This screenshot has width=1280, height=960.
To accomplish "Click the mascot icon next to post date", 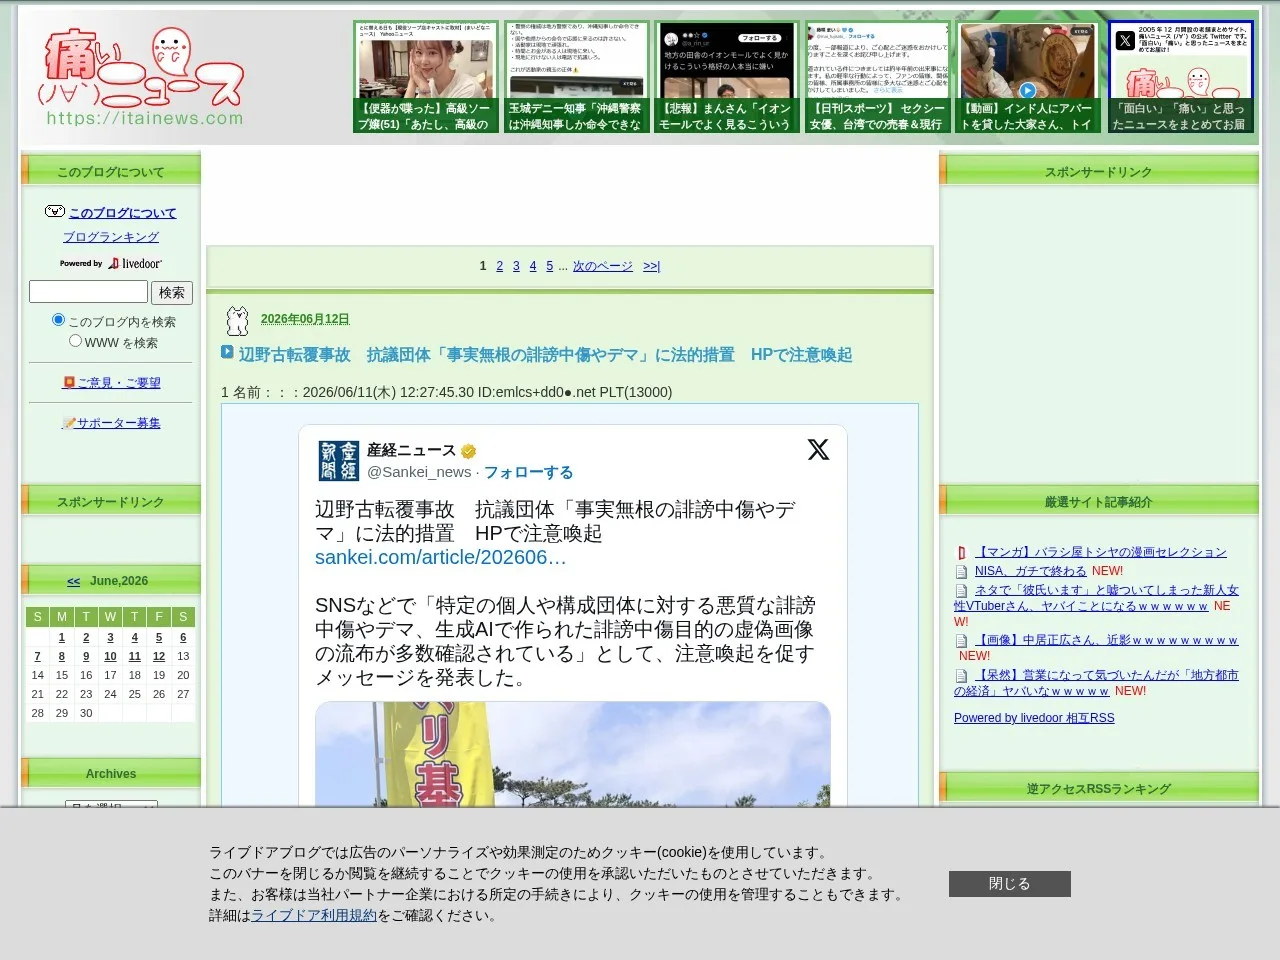I will coord(237,320).
